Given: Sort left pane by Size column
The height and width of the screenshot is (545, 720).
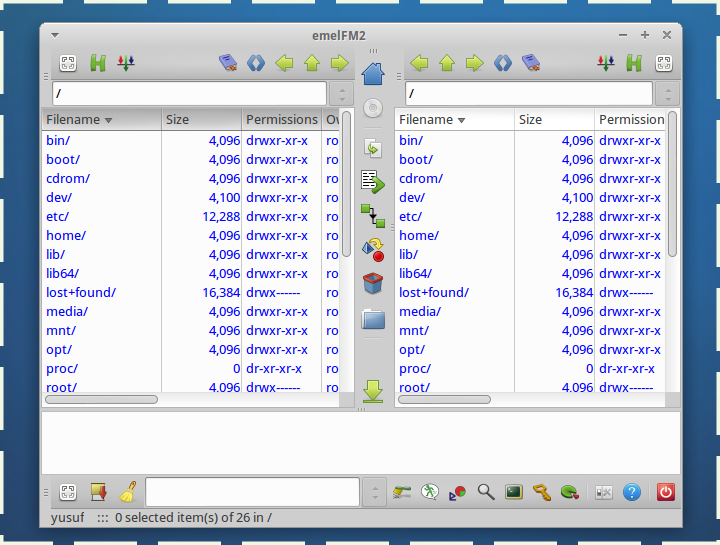Looking at the screenshot, I should click(x=201, y=120).
